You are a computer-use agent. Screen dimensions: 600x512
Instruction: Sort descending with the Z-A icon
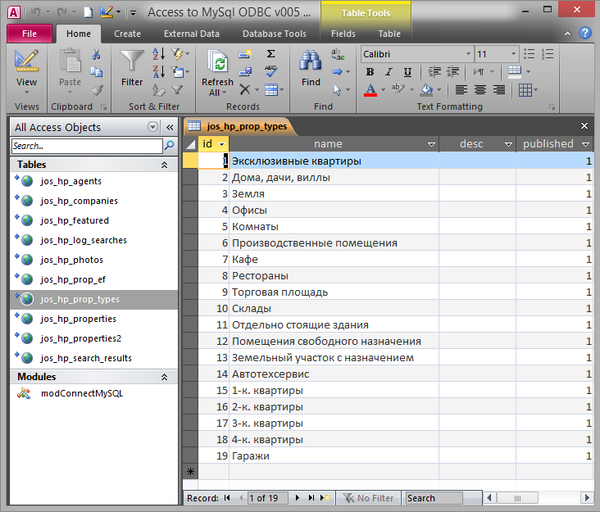click(159, 72)
